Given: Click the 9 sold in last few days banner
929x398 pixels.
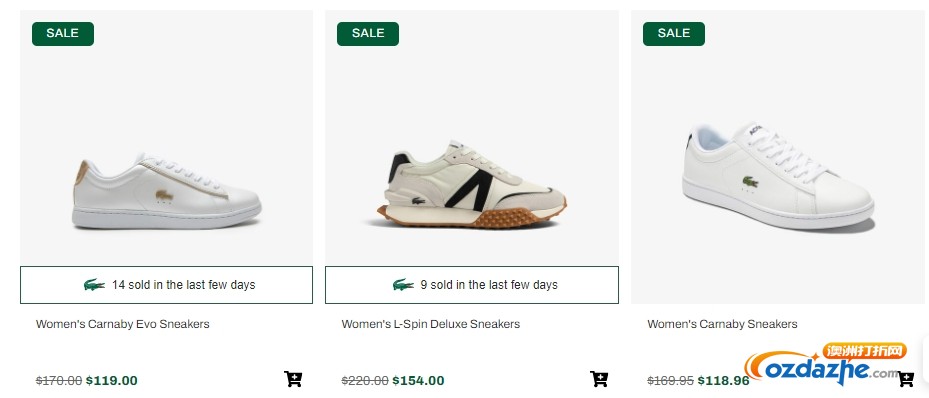Looking at the screenshot, I should pos(472,285).
